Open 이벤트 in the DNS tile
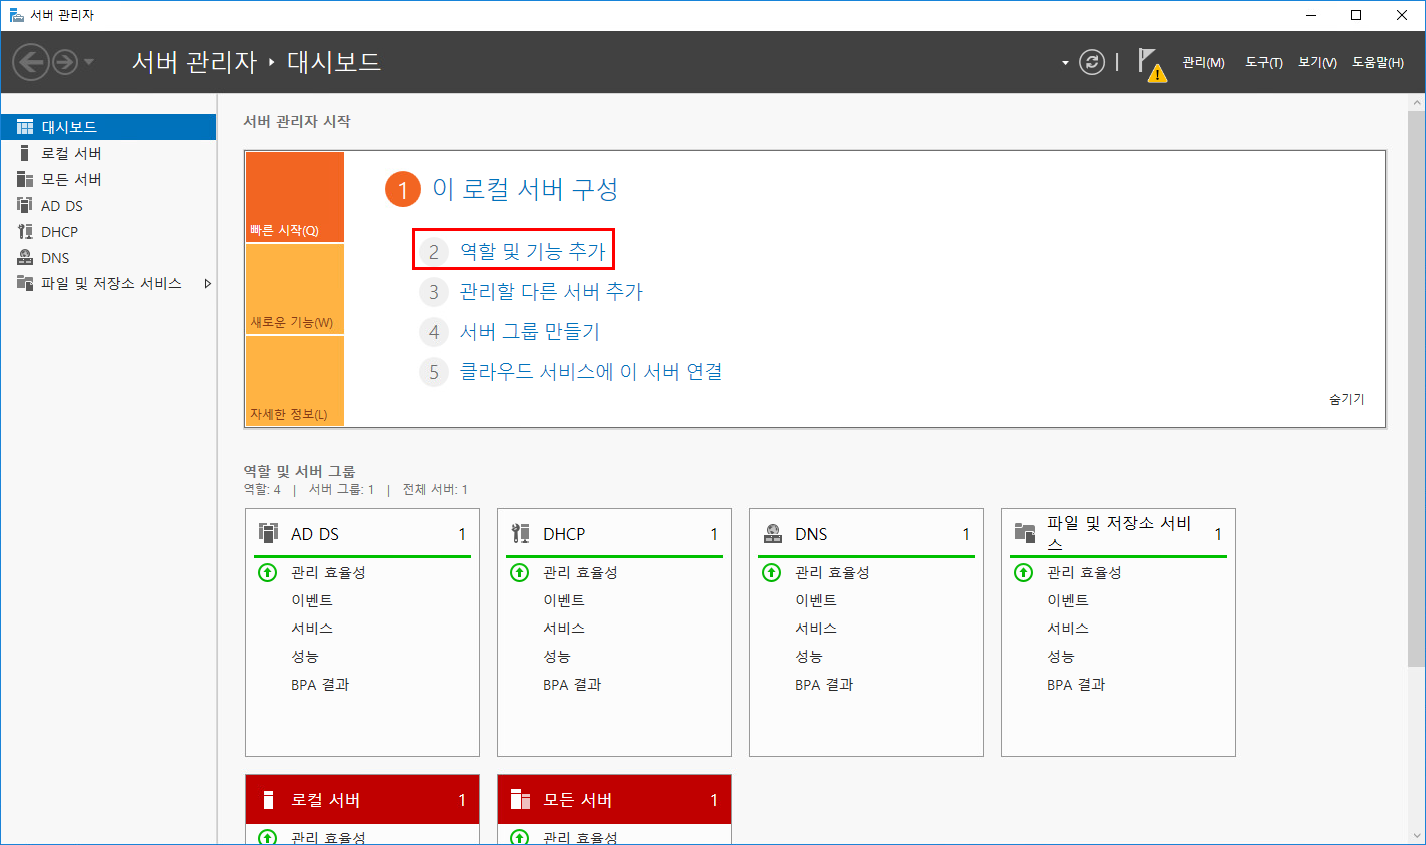Screen dimensions: 1426x845 (816, 600)
